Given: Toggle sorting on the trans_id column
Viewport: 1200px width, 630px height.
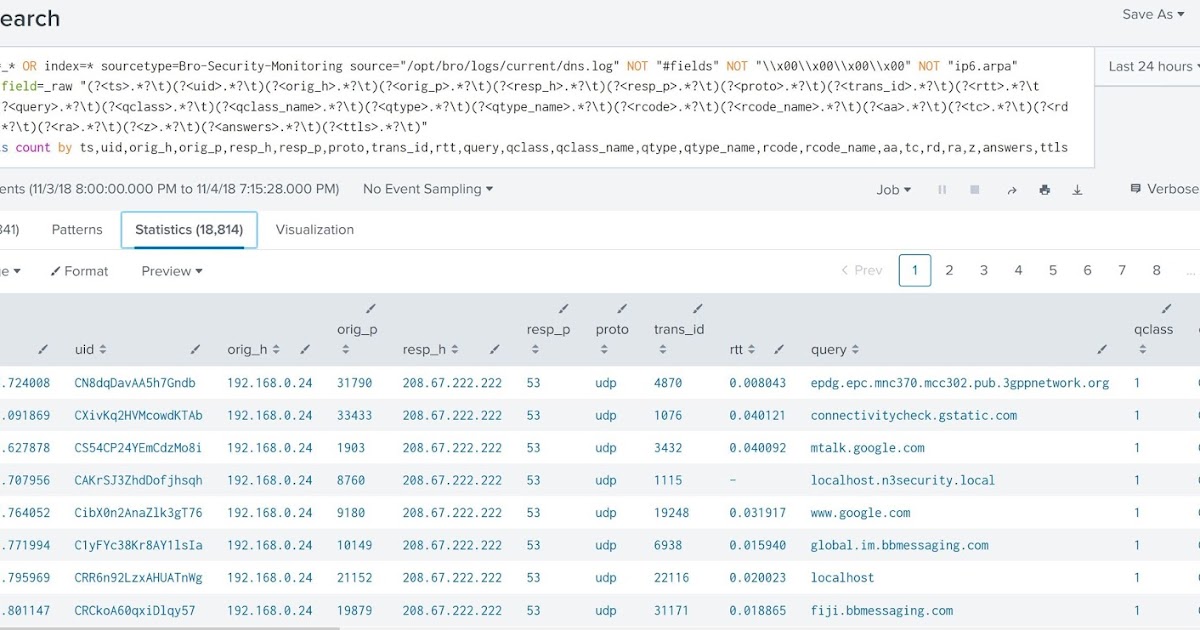Looking at the screenshot, I should [x=661, y=348].
